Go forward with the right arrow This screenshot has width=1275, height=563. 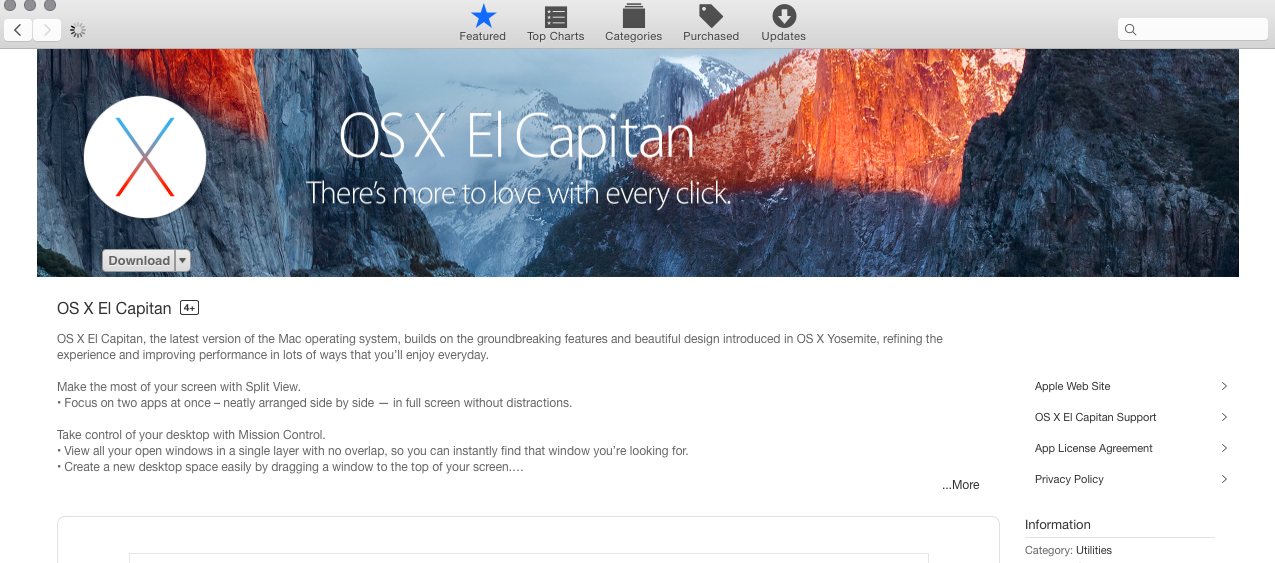pos(47,30)
